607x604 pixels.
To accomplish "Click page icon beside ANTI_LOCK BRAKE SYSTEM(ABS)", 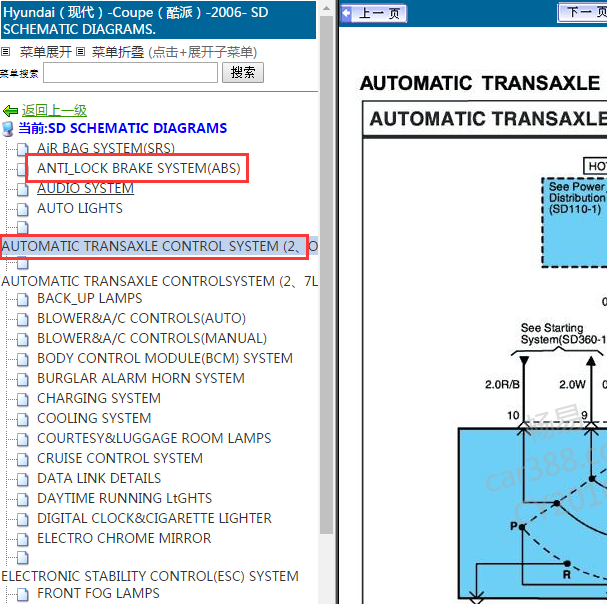I will pyautogui.click(x=22, y=169).
